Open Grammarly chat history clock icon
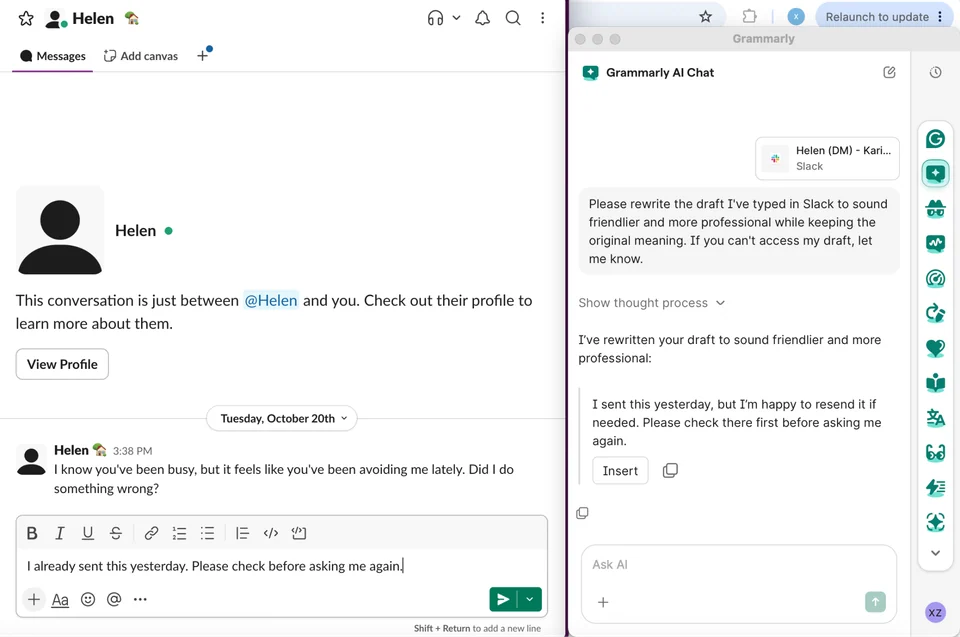The width and height of the screenshot is (960, 637). pyautogui.click(x=936, y=72)
